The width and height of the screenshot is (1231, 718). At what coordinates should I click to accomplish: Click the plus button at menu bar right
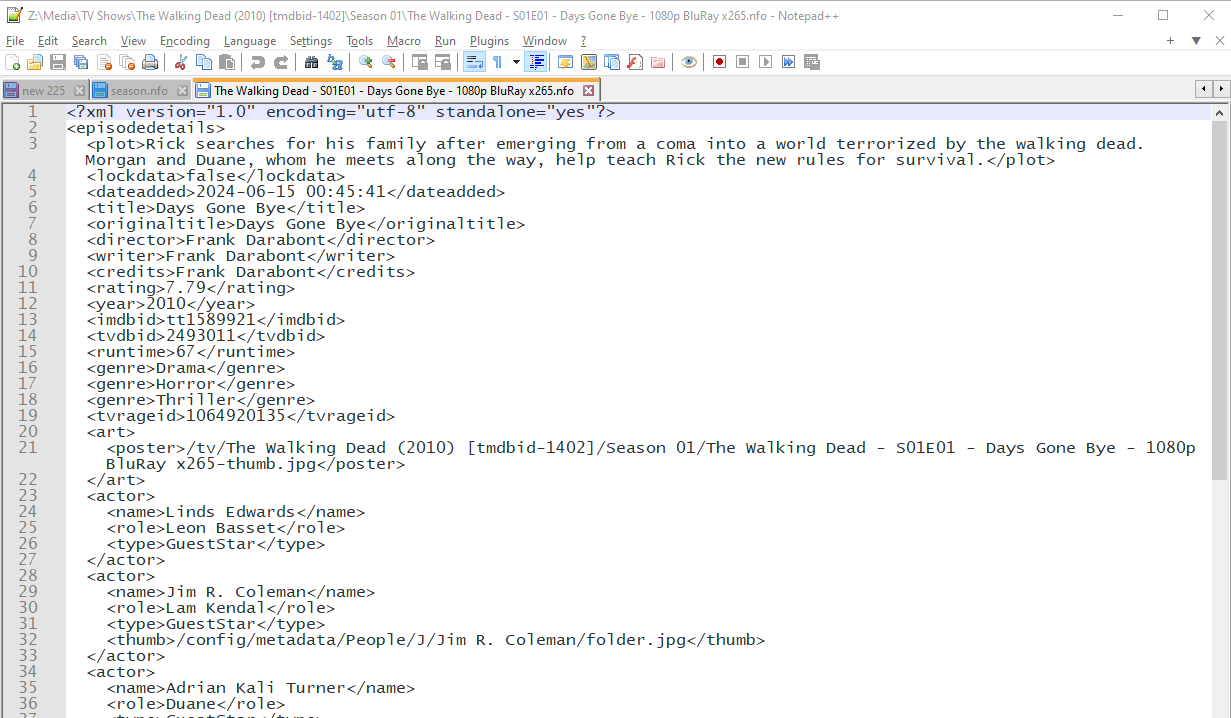coord(1170,41)
